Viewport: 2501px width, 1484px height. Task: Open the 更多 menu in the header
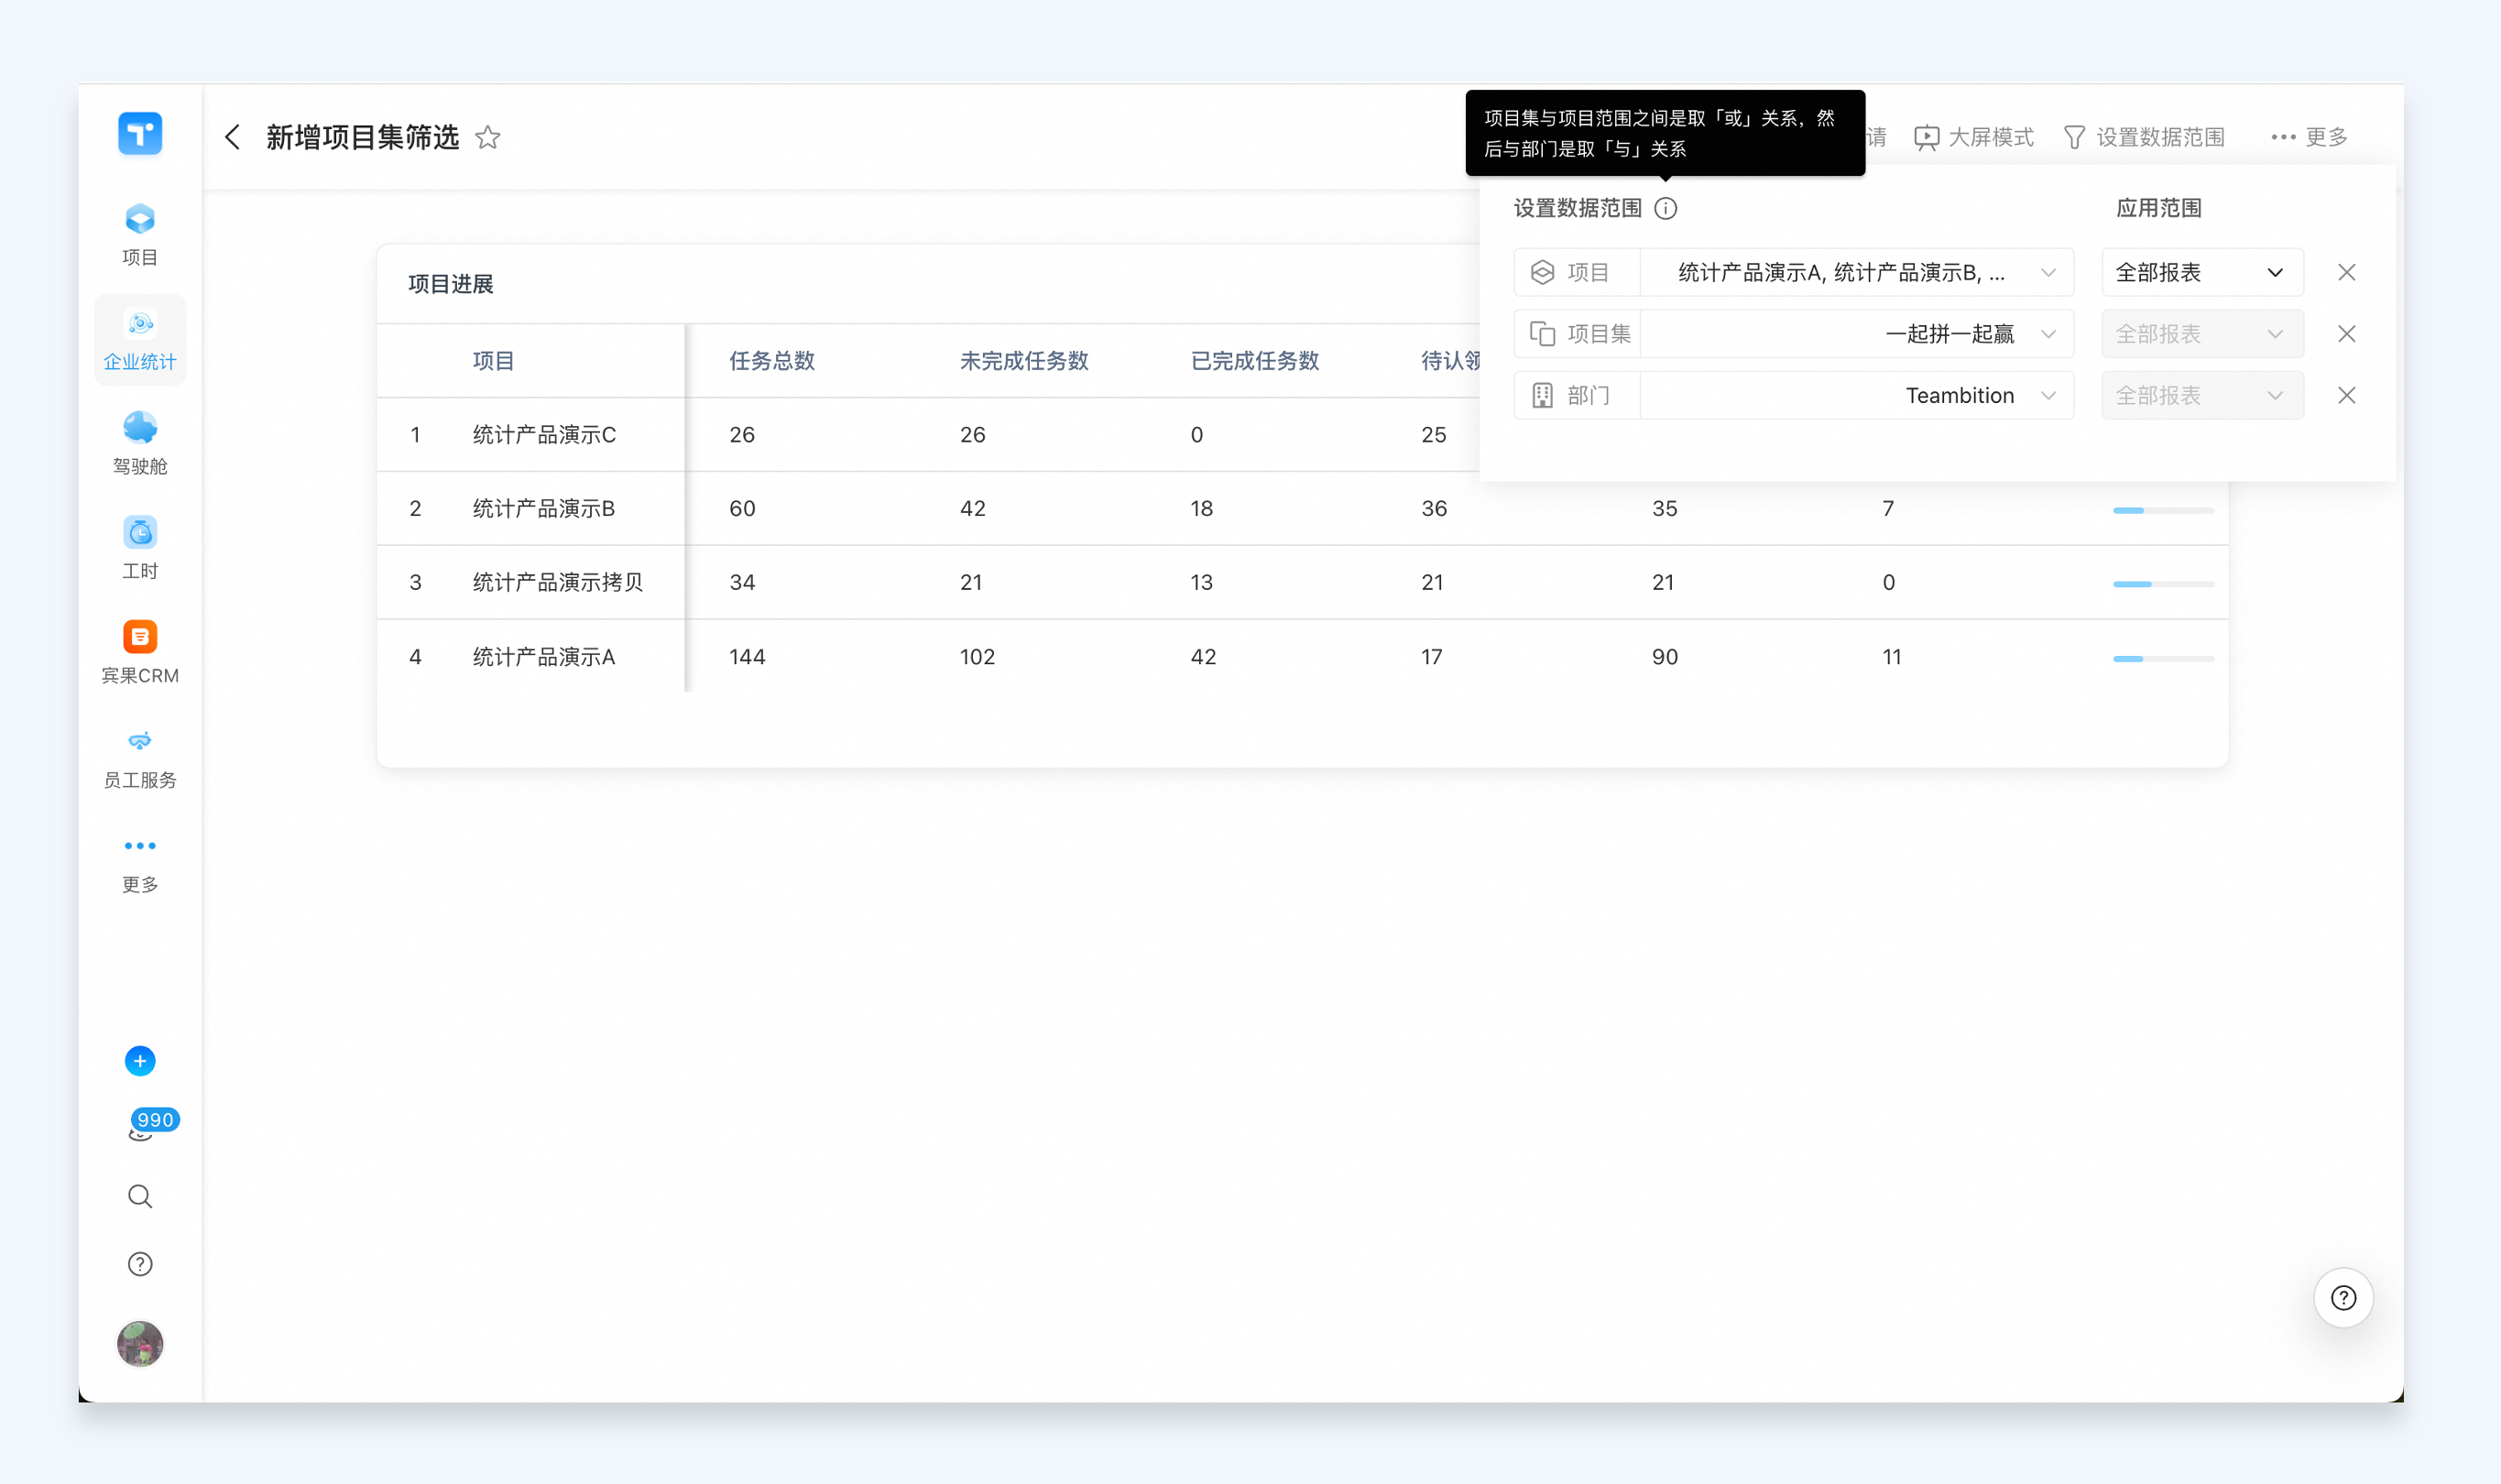click(2308, 137)
